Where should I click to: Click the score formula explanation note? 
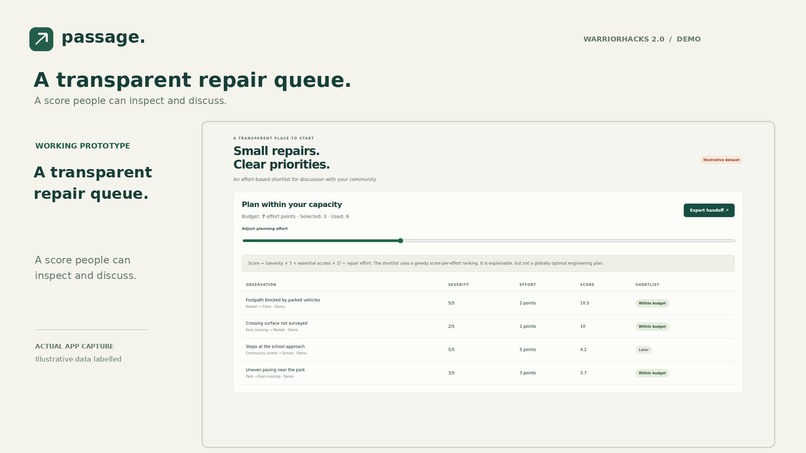click(488, 263)
